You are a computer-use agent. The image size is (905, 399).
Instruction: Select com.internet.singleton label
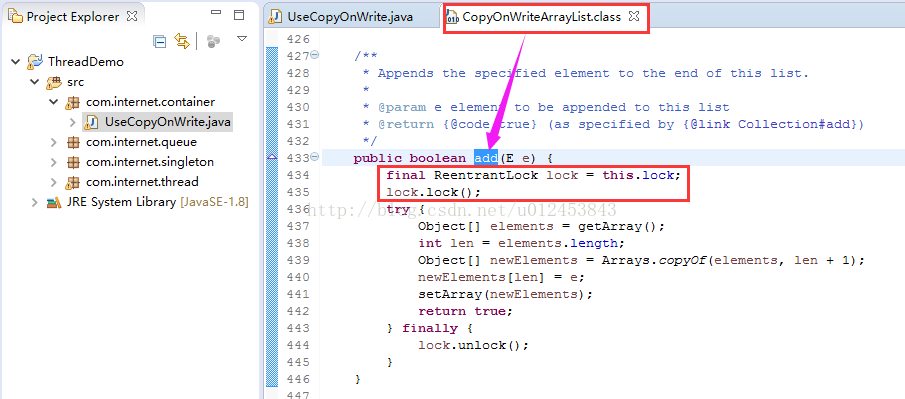pyautogui.click(x=150, y=162)
